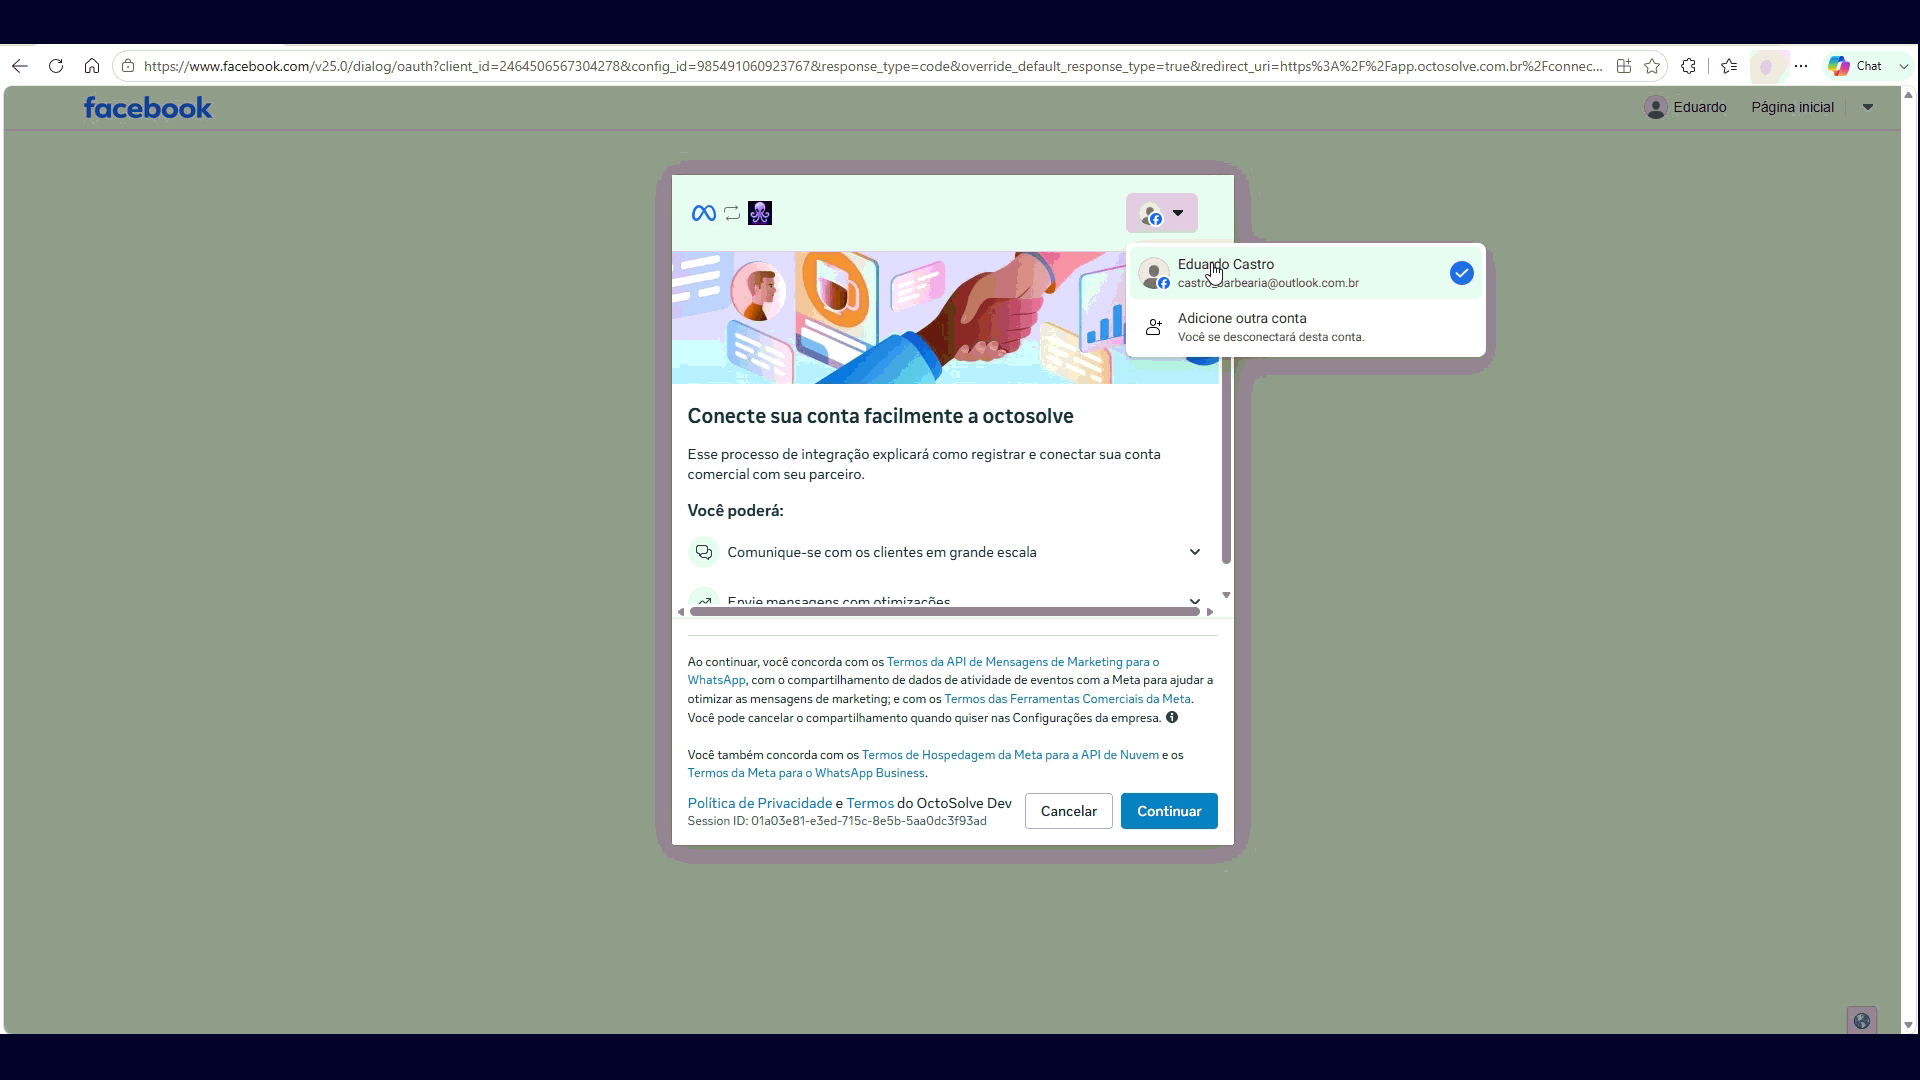Open 'Termos da API de Mensagens de Marketing' link

(1023, 662)
